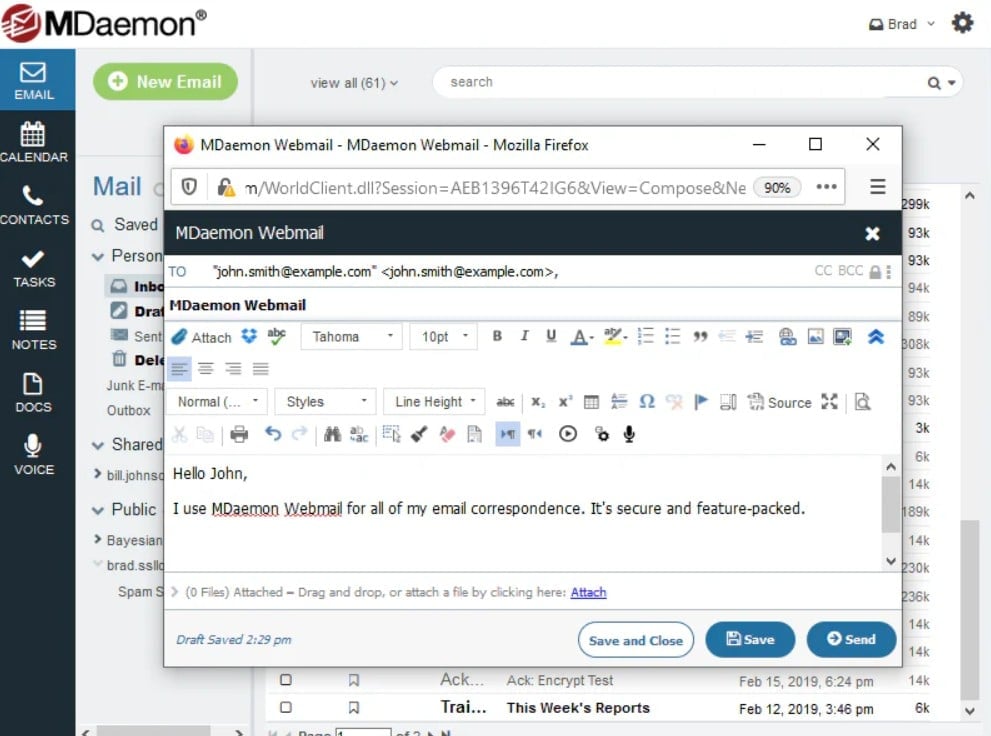Insert an anchor flag
This screenshot has width=991, height=736.
click(700, 402)
